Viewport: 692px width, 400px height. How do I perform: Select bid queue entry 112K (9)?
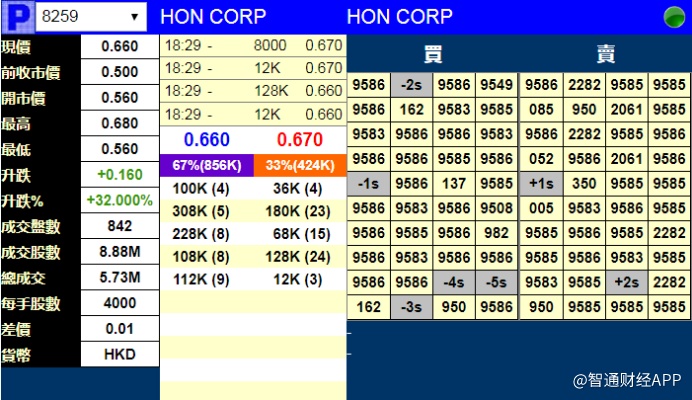(x=201, y=279)
